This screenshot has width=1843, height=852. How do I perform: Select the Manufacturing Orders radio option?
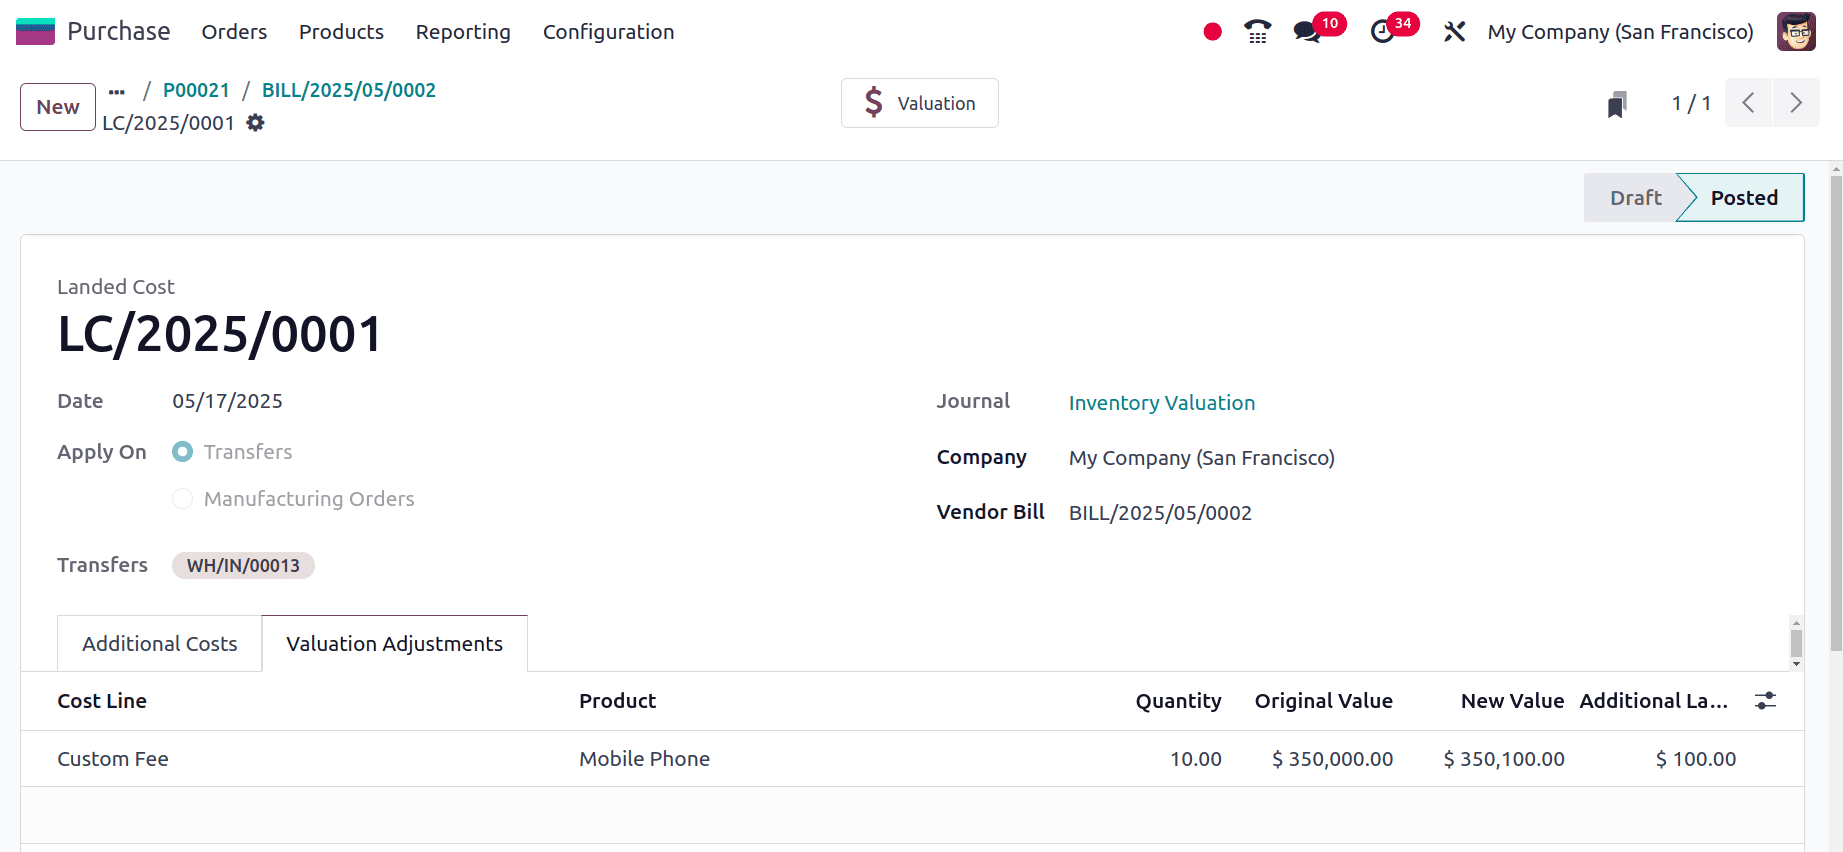pyautogui.click(x=182, y=499)
